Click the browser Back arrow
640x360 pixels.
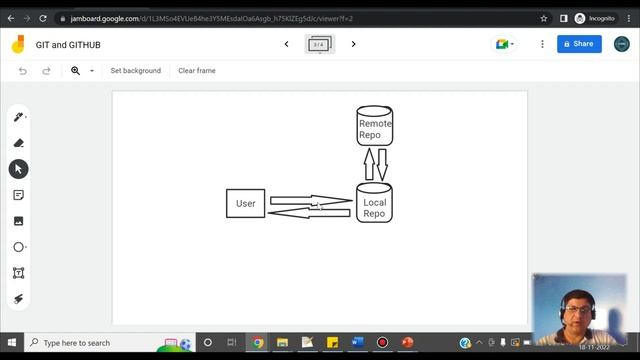[11, 18]
